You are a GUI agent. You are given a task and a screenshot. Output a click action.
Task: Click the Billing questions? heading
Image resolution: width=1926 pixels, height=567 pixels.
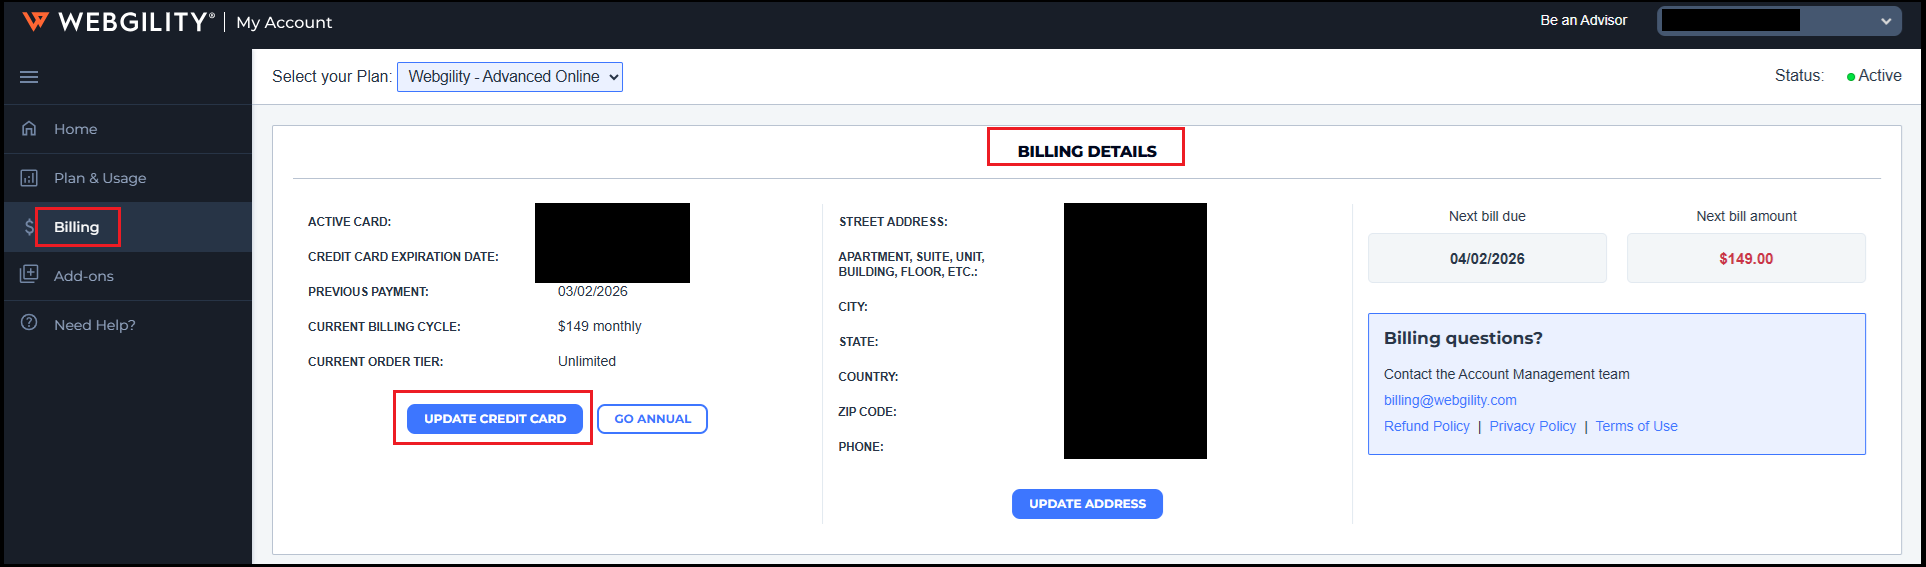pyautogui.click(x=1463, y=338)
